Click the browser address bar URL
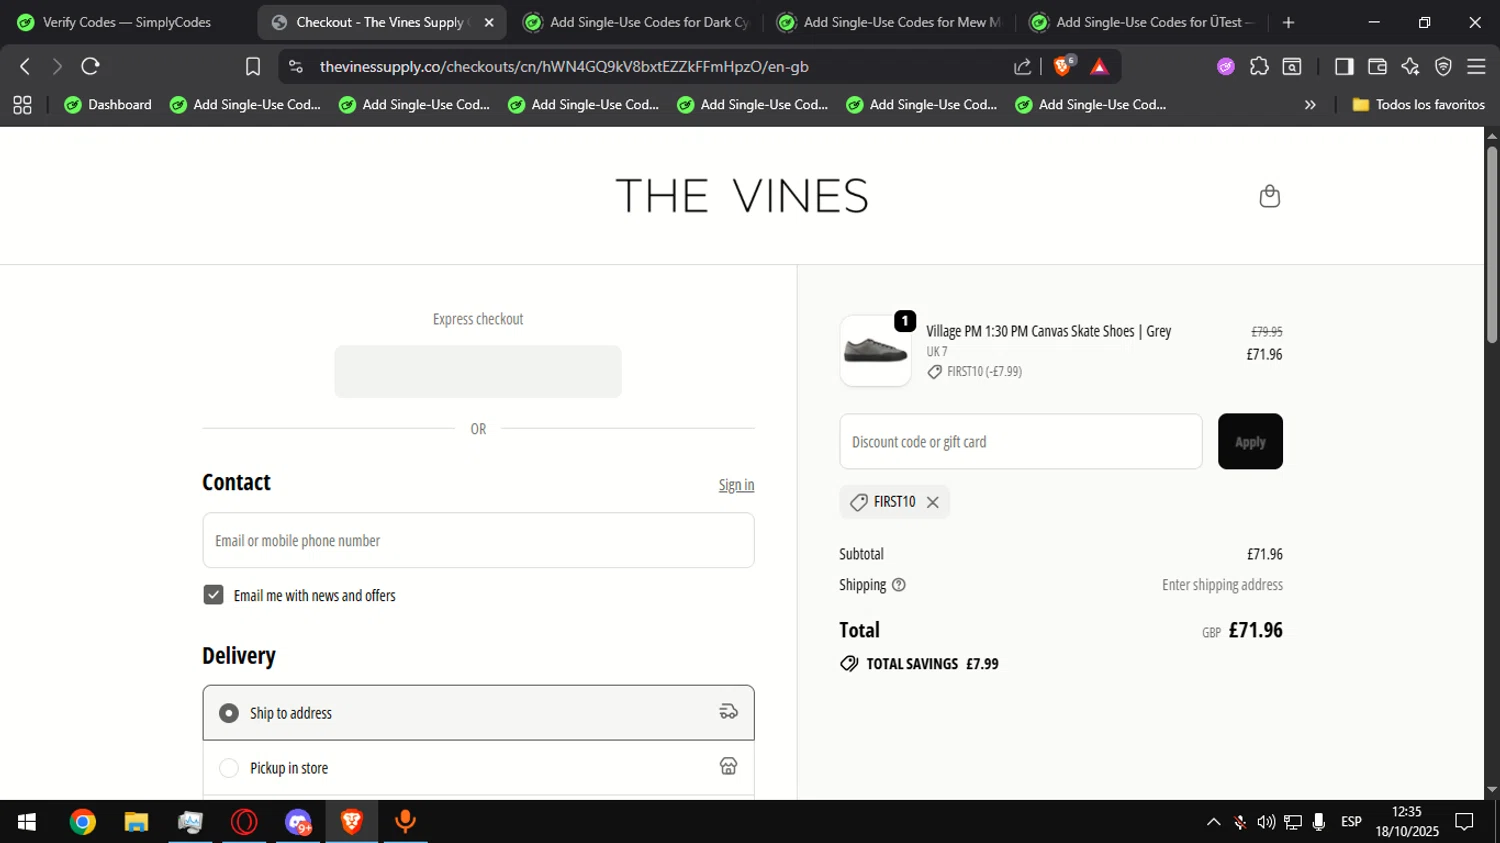 tap(564, 66)
